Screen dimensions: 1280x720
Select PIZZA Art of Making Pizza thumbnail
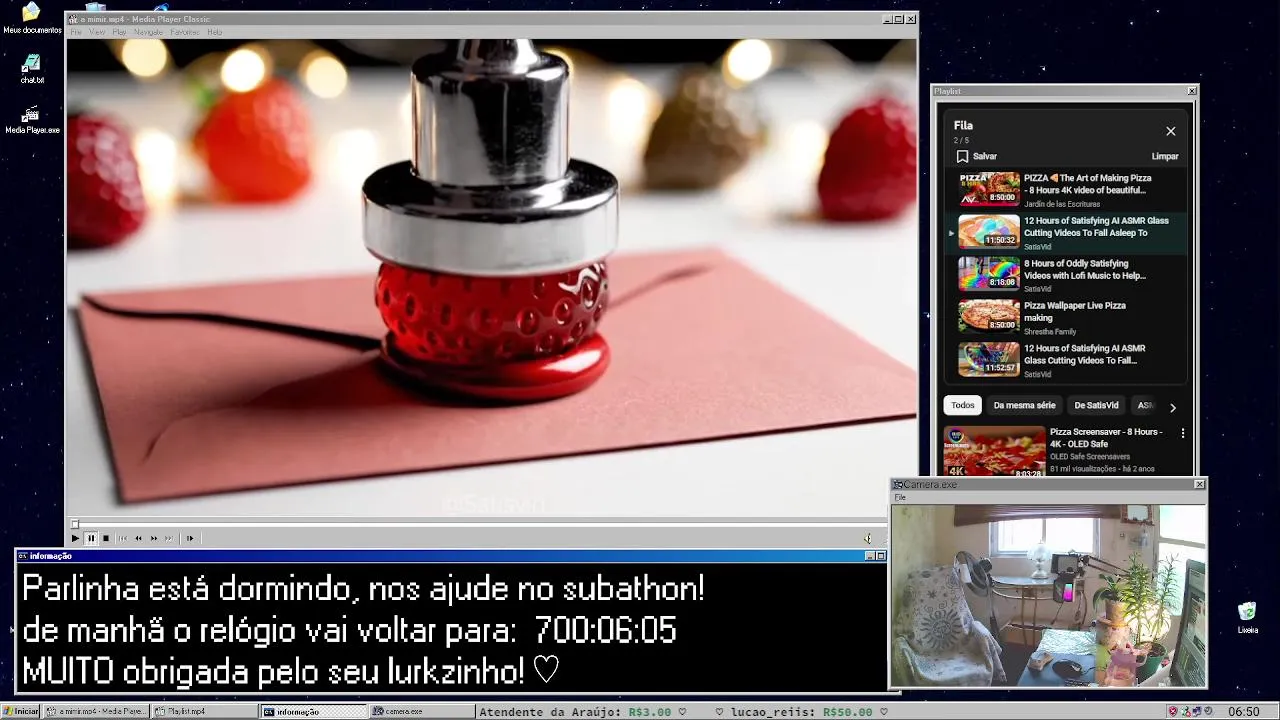989,189
